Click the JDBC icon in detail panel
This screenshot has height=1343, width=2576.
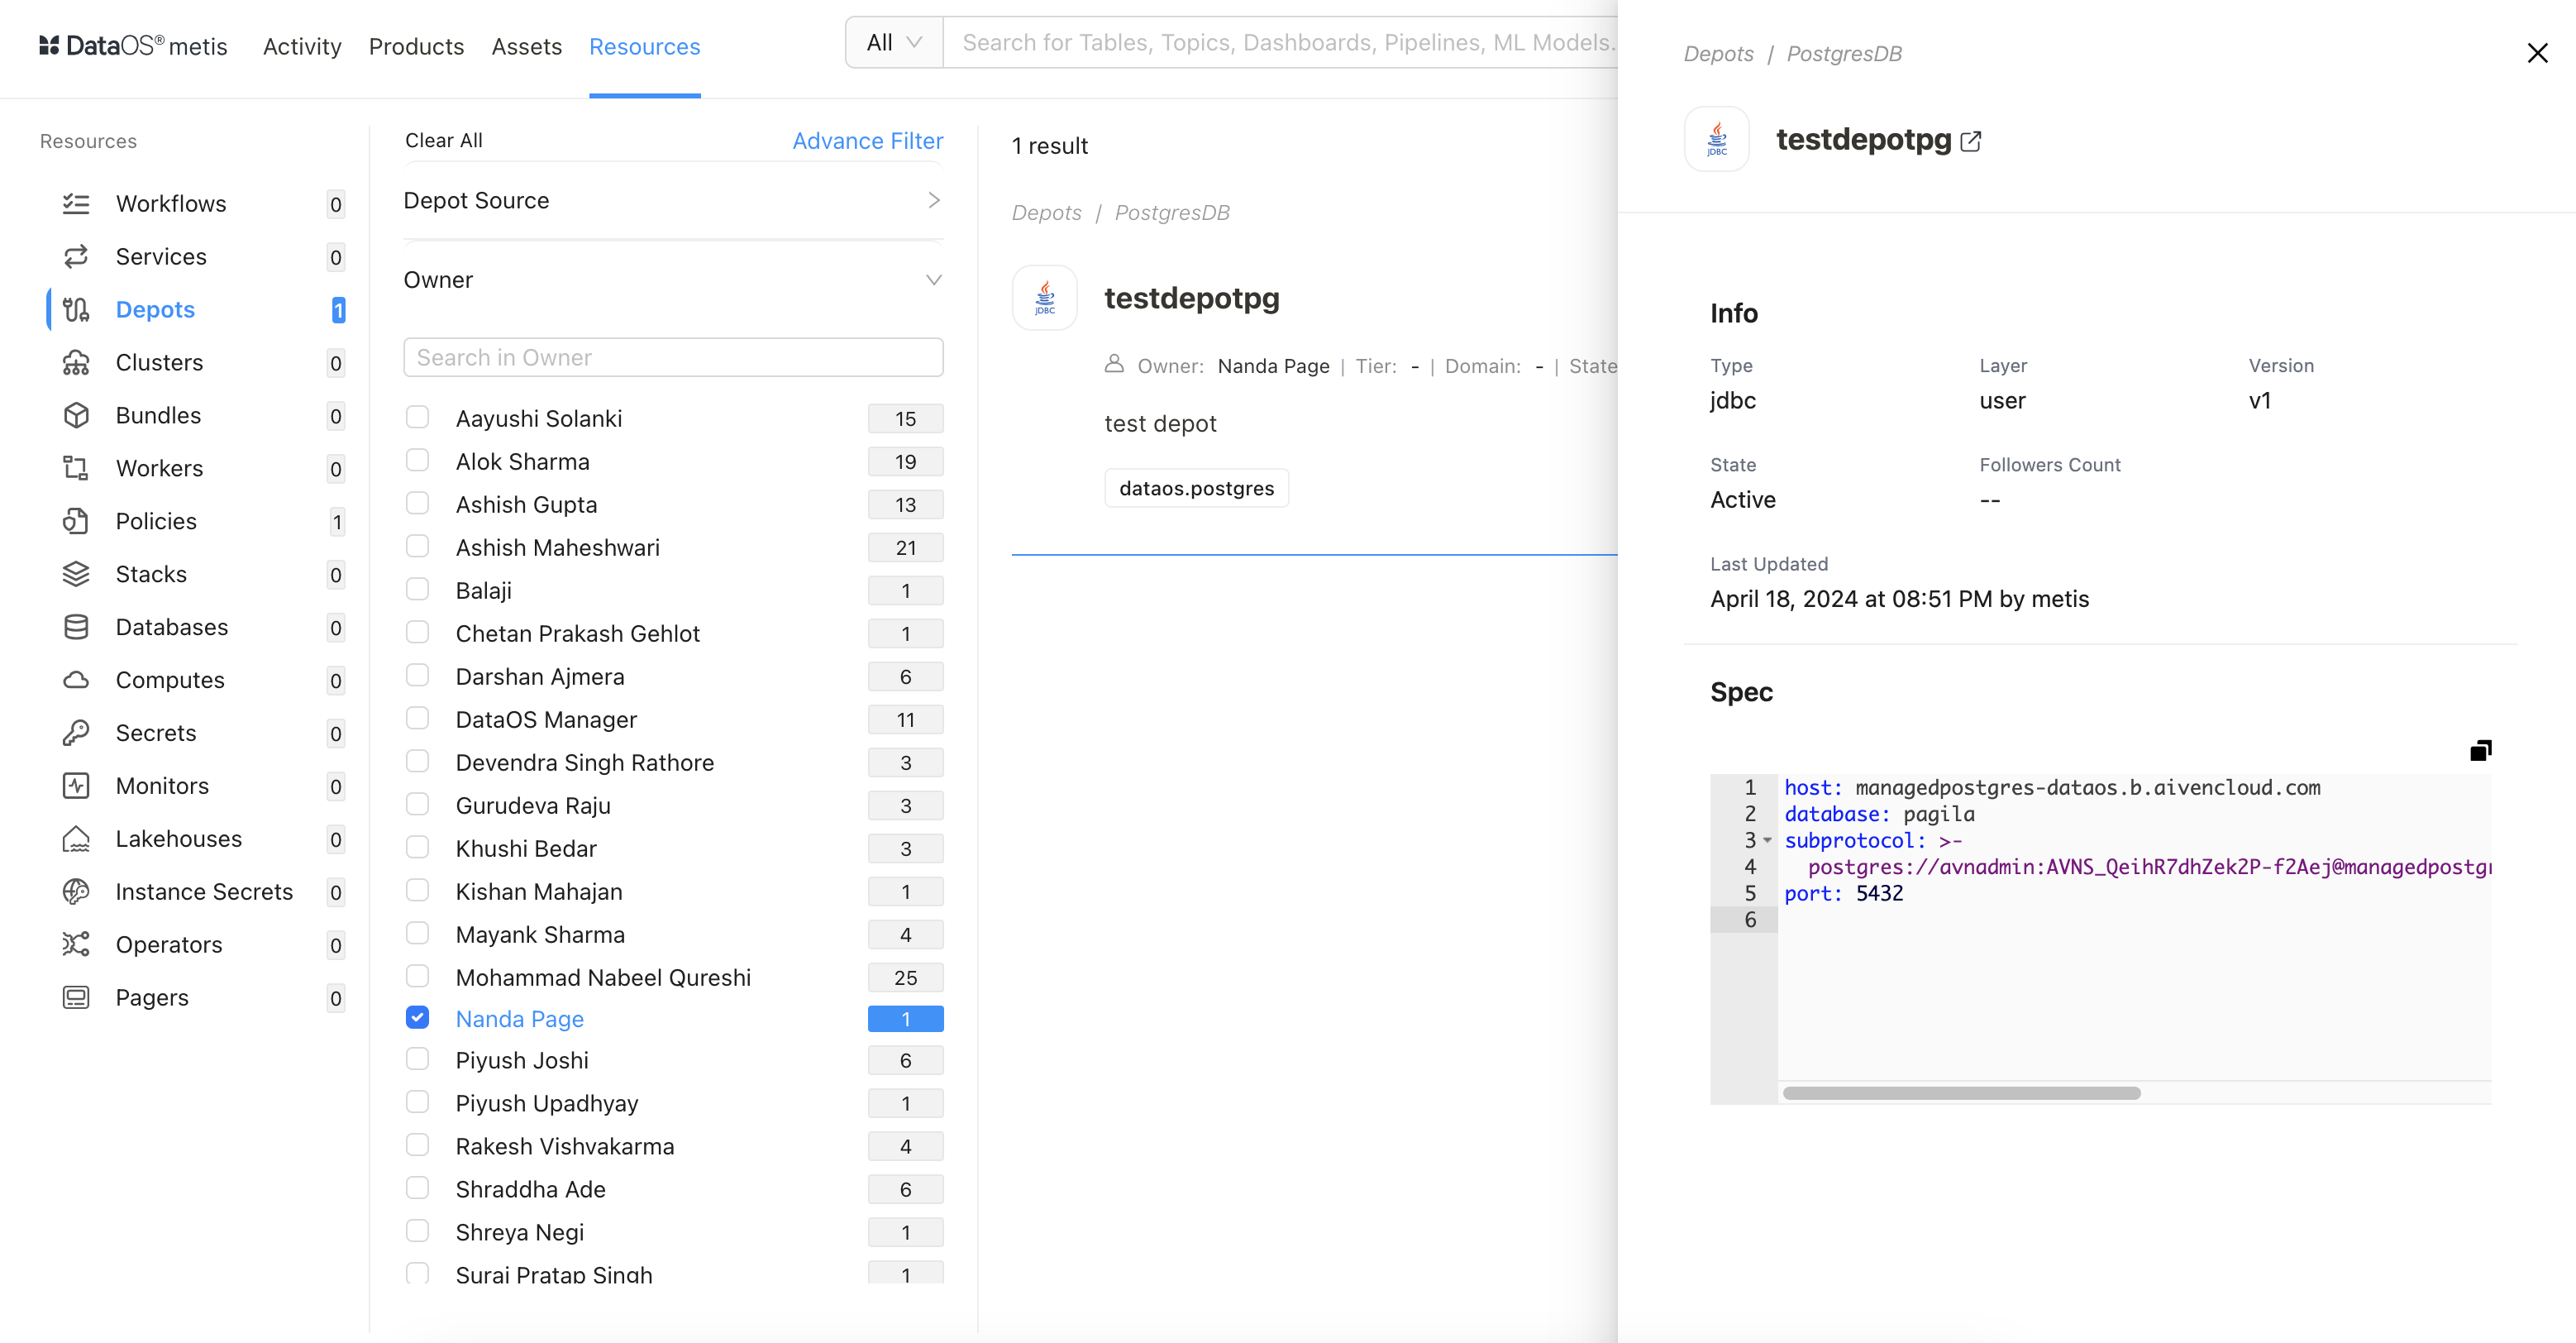click(1717, 139)
